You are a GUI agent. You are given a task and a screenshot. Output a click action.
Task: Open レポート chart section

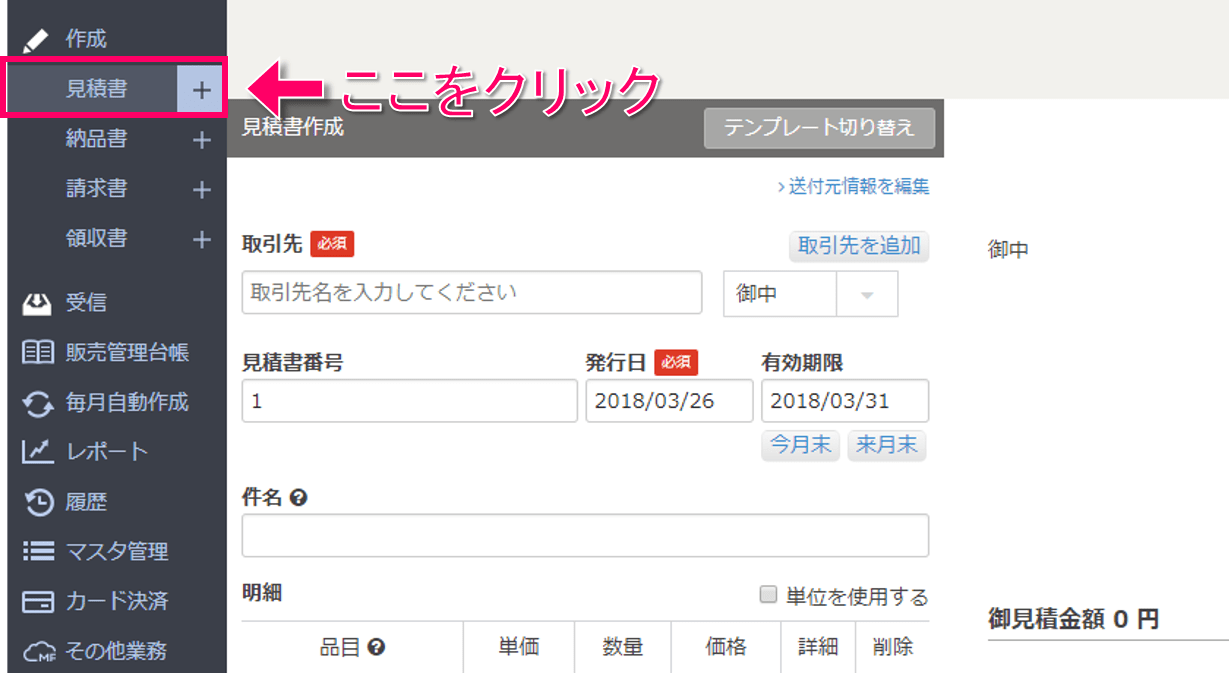pyautogui.click(x=106, y=452)
